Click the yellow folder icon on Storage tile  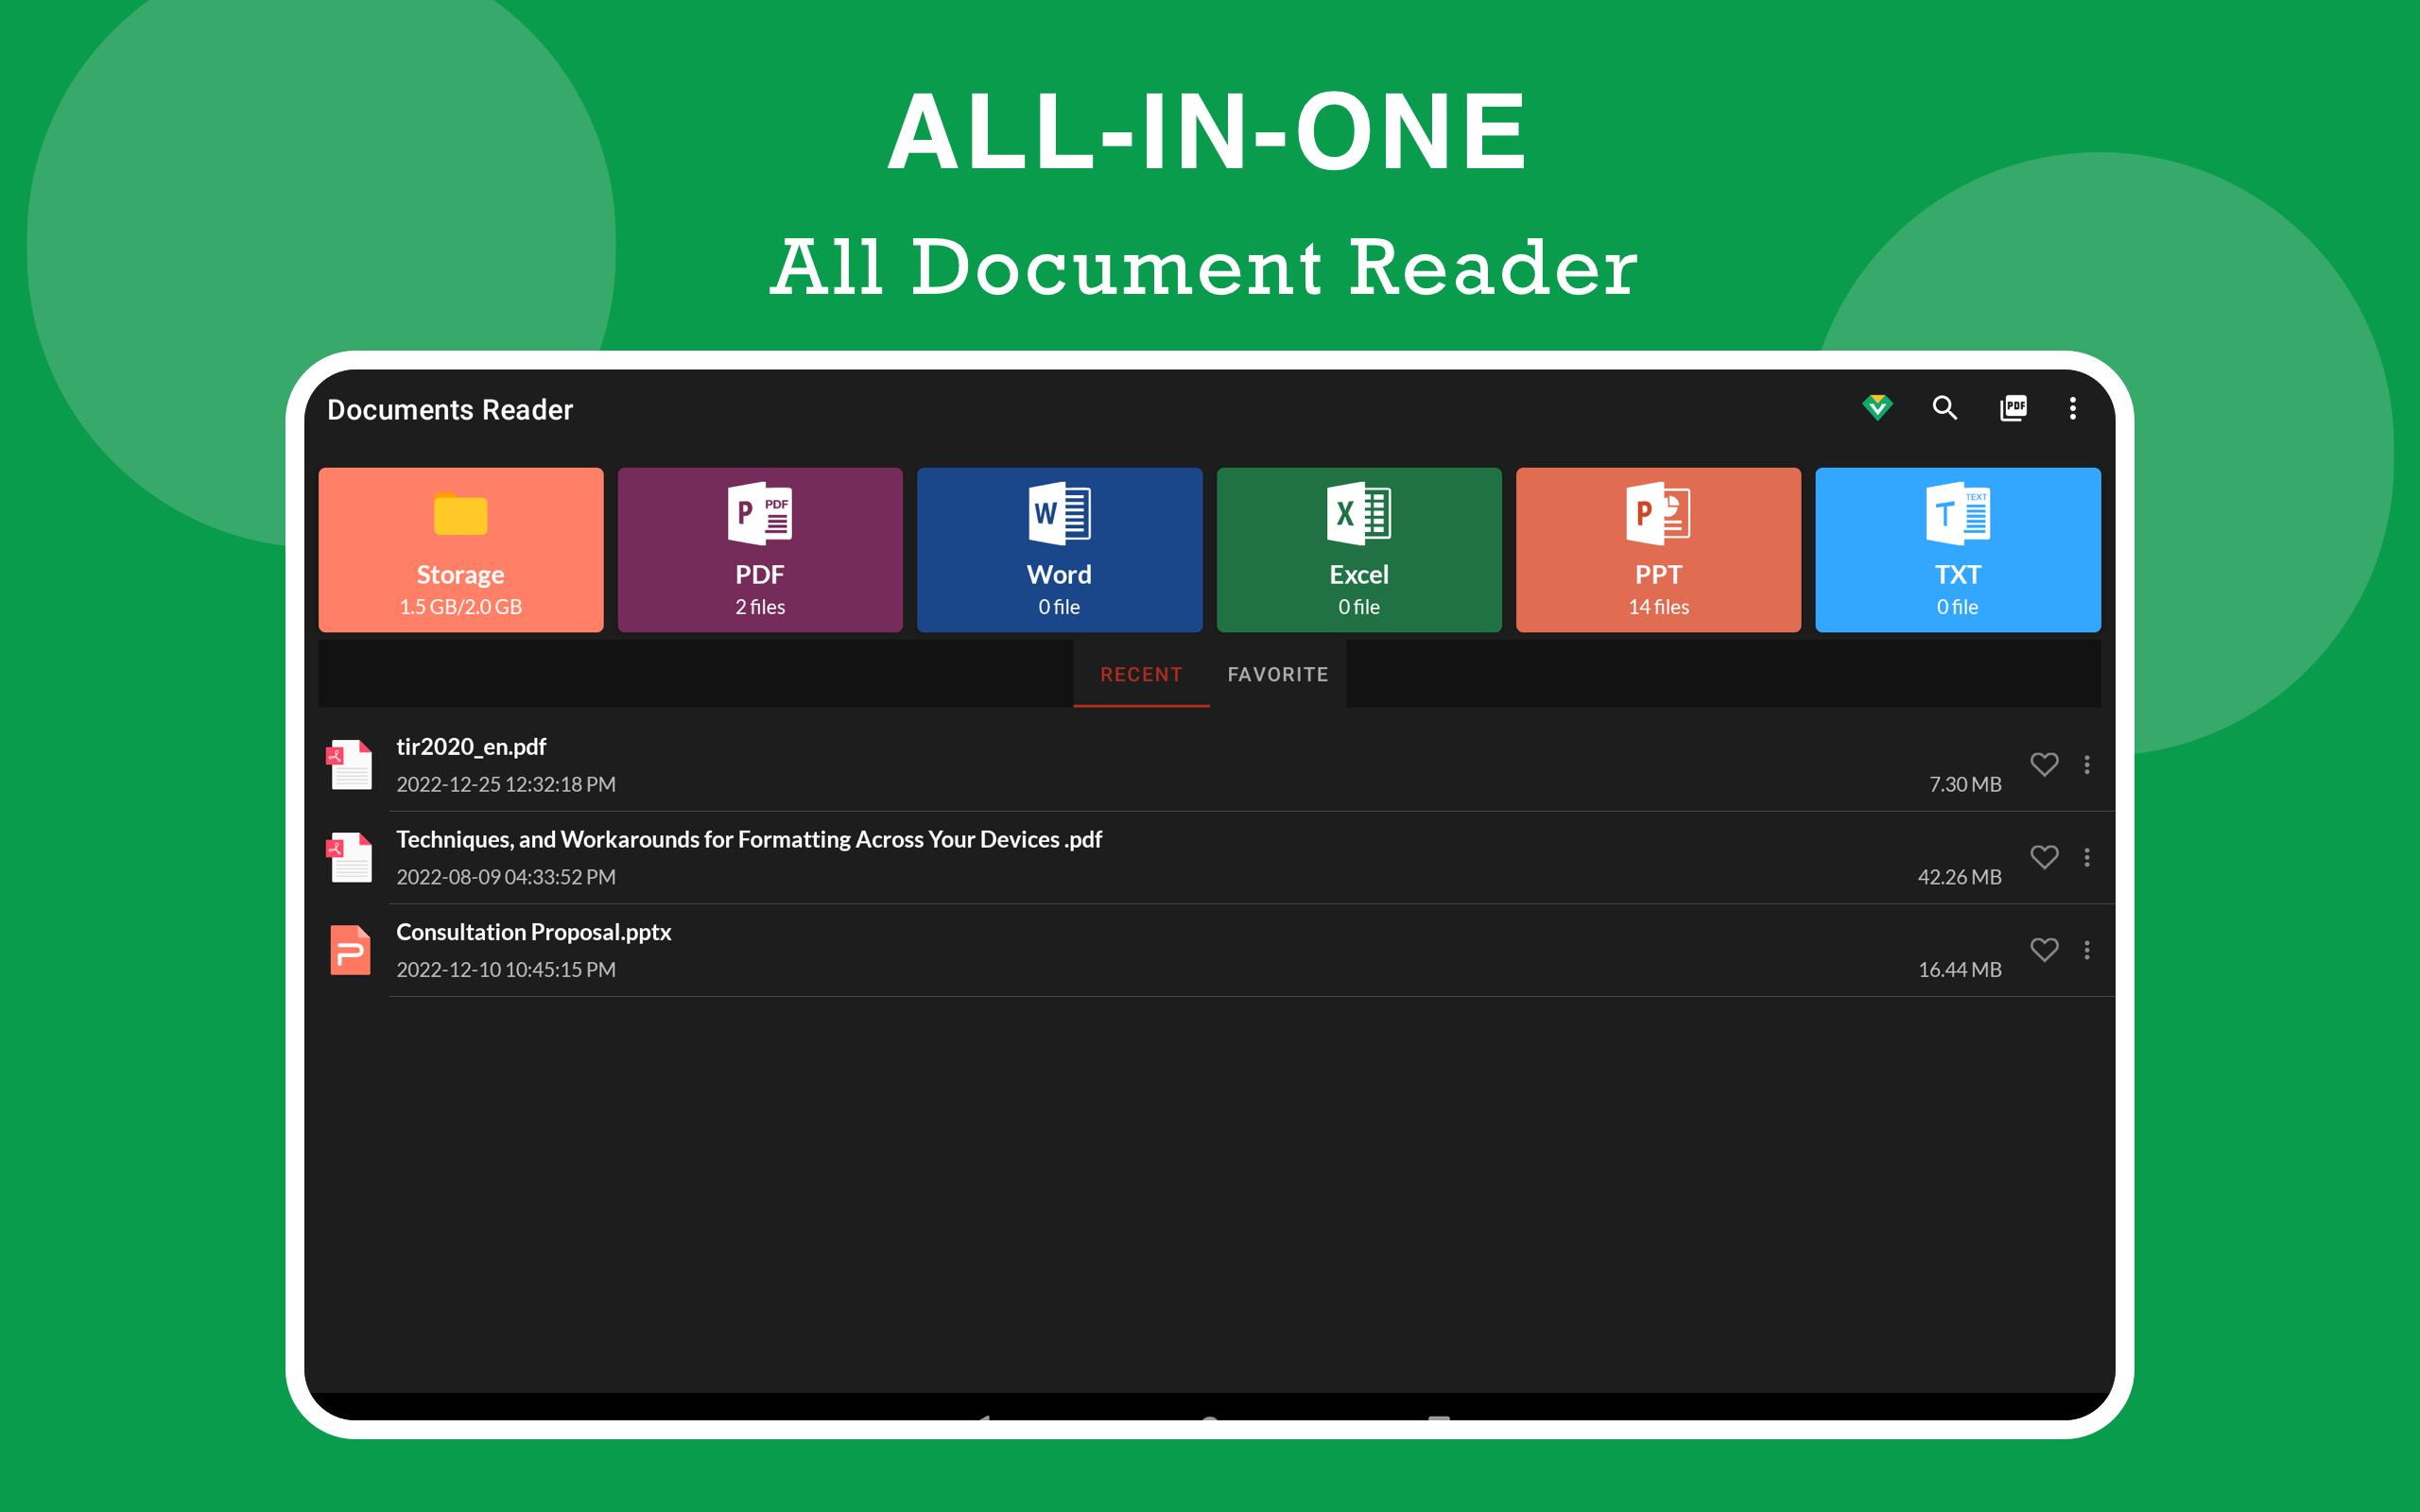pyautogui.click(x=461, y=514)
